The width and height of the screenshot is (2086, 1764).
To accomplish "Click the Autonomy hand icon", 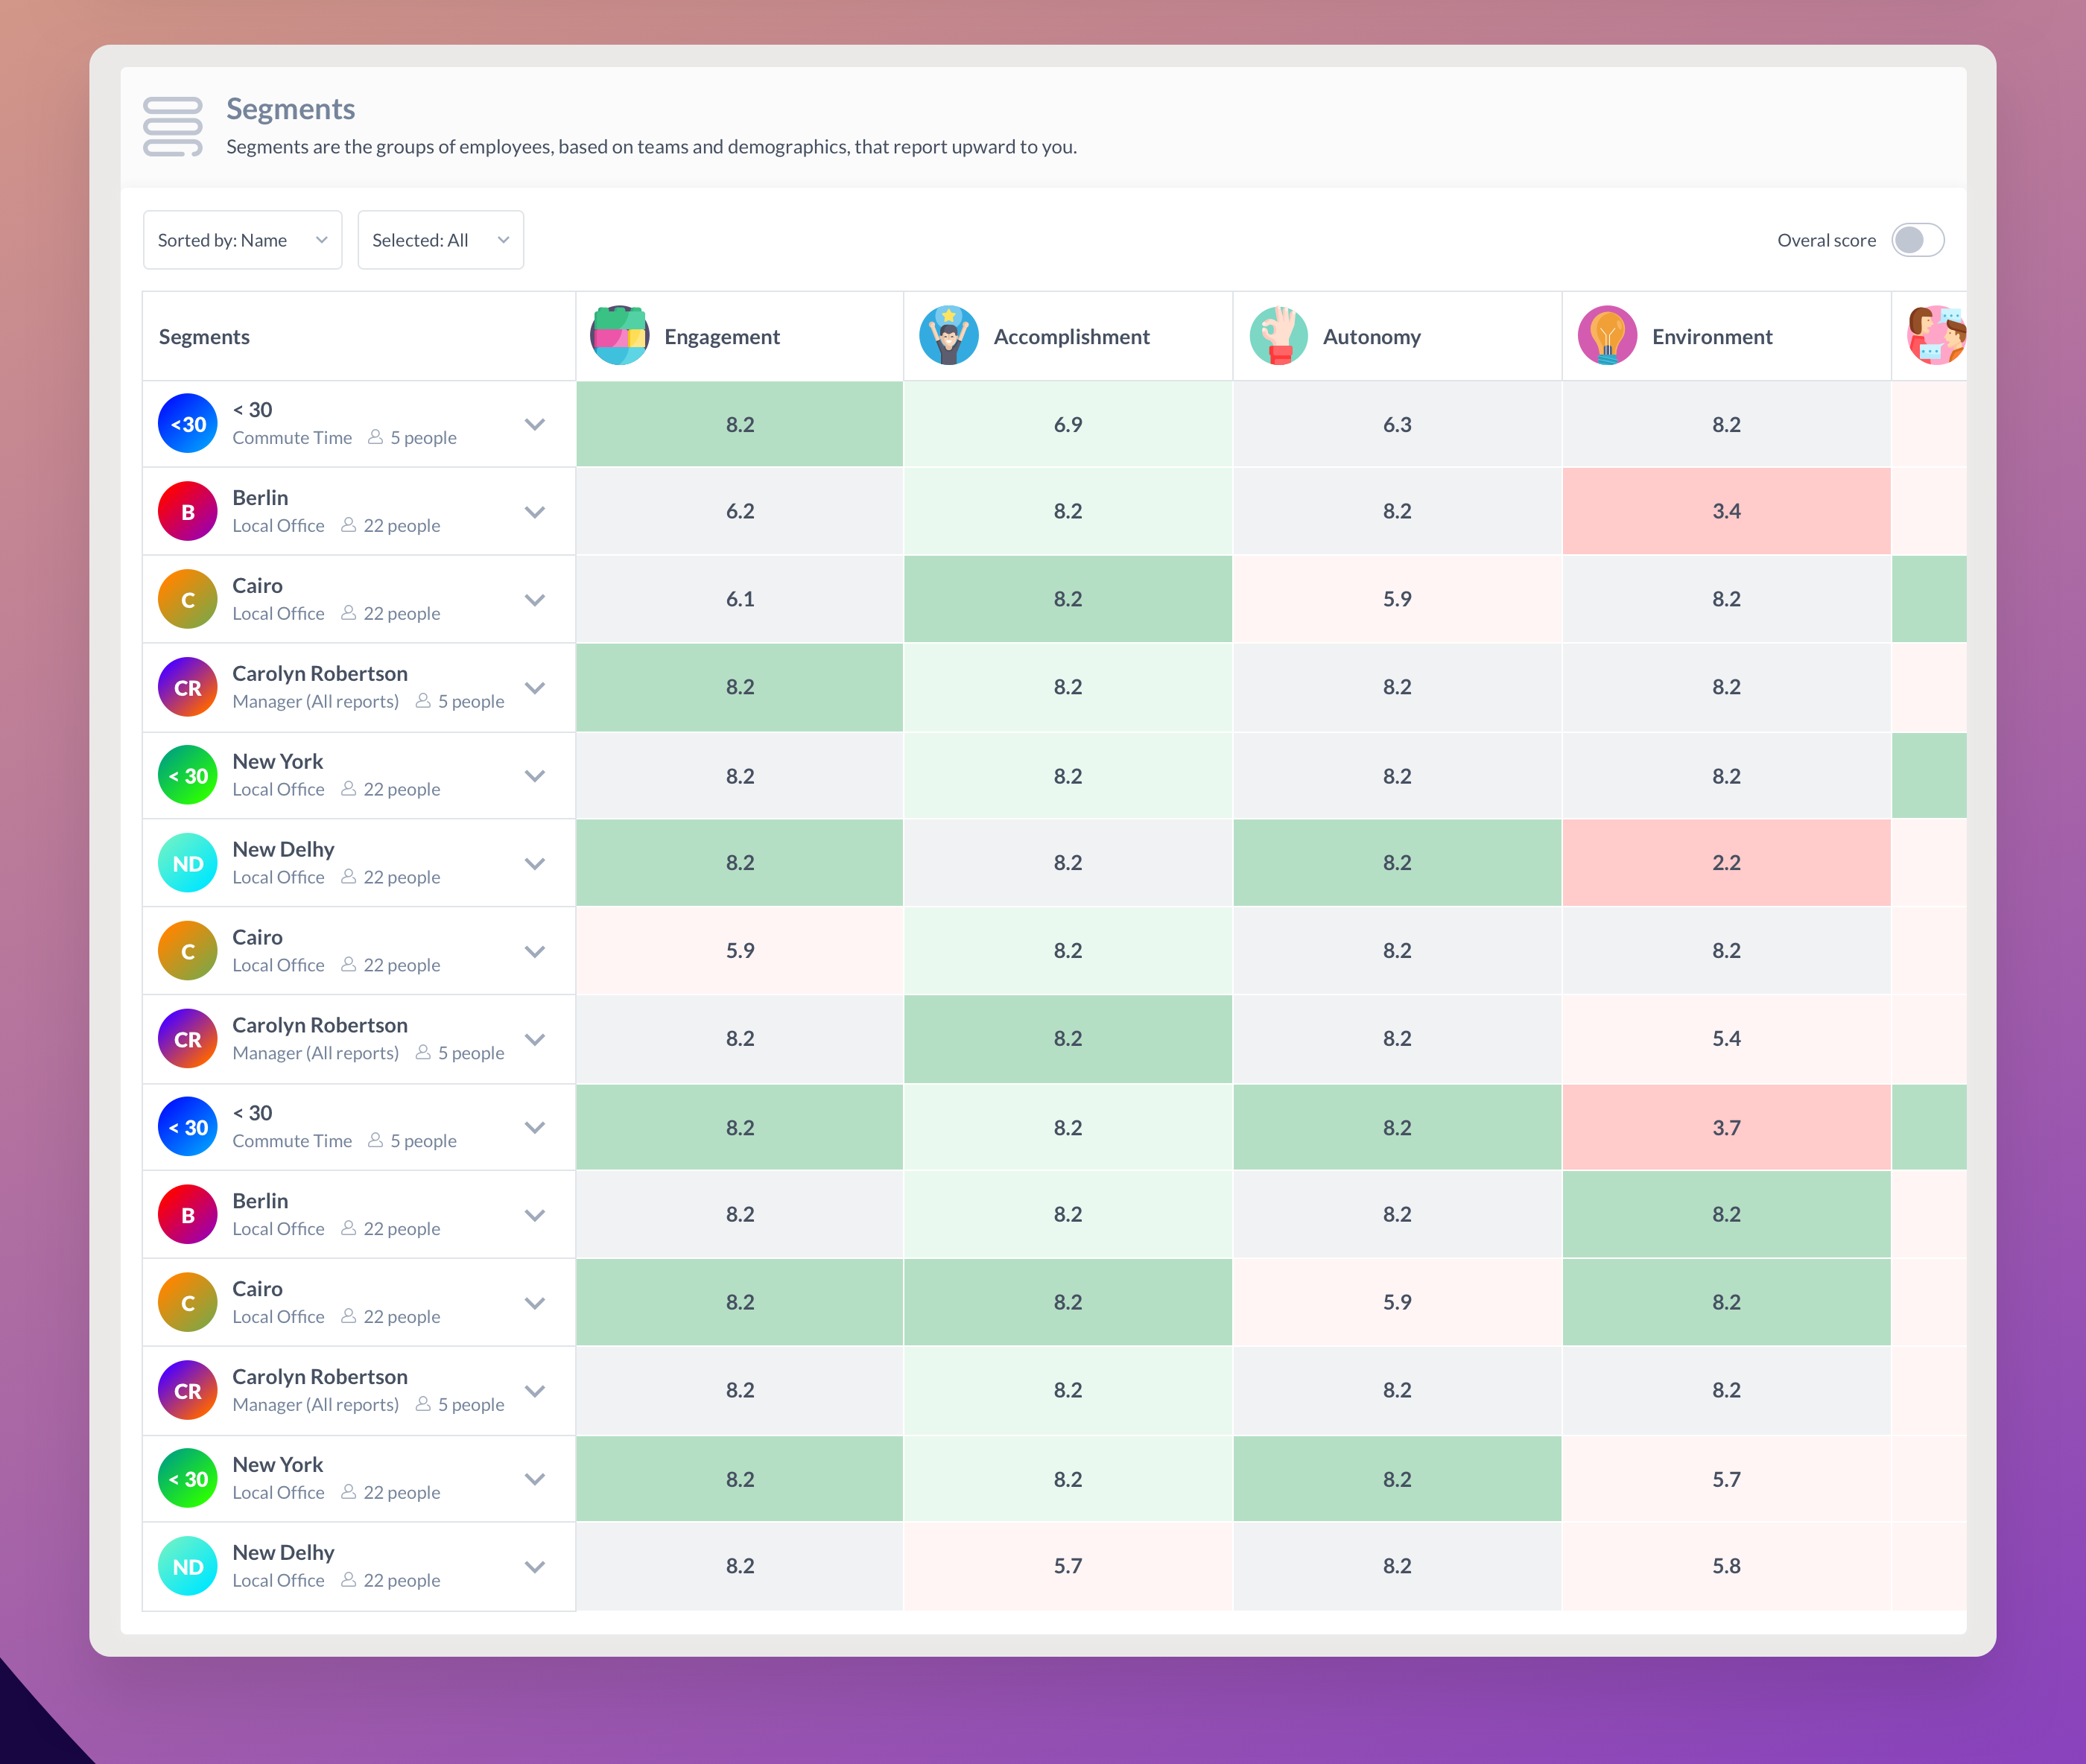I will pyautogui.click(x=1278, y=336).
